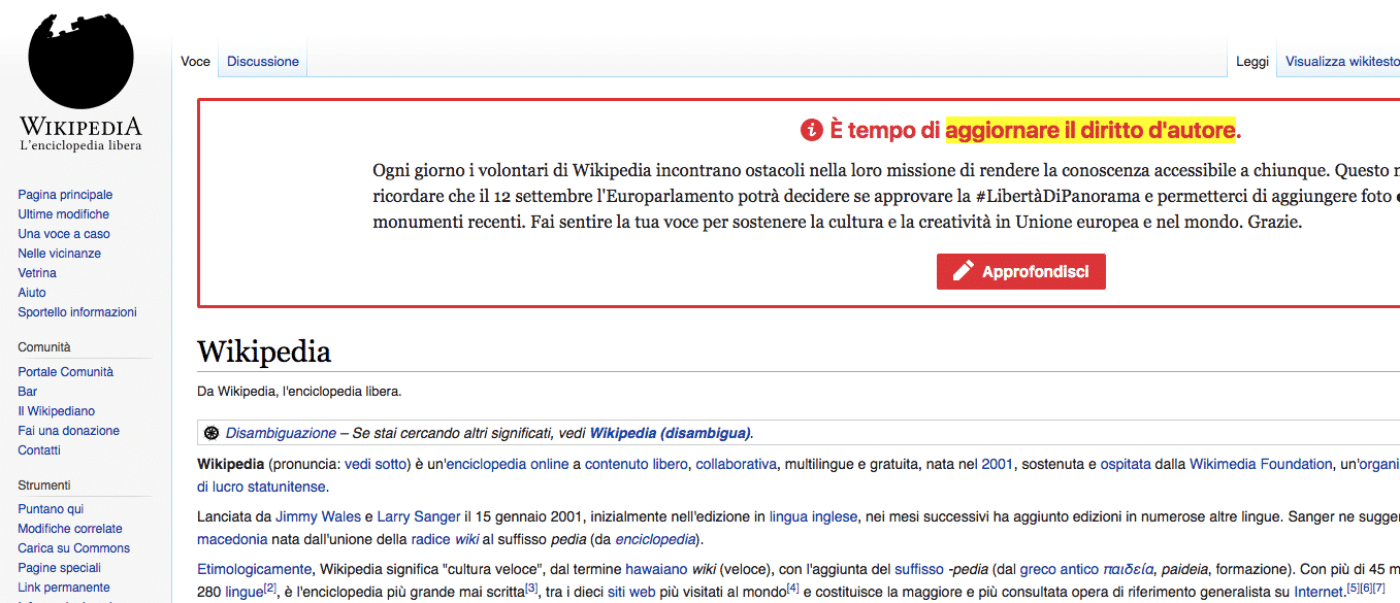Open the Visualizza wikitesto tab
Image resolution: width=1400 pixels, height=603 pixels.
point(1341,62)
